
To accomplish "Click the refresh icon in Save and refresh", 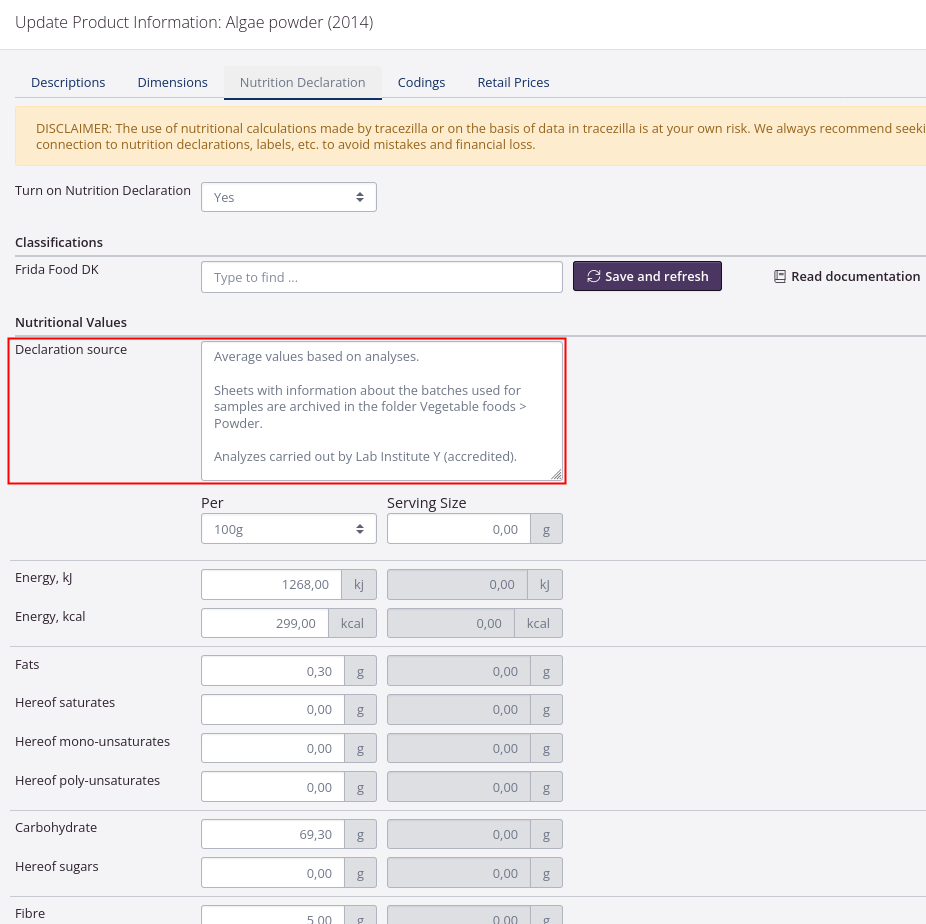I will pyautogui.click(x=593, y=277).
